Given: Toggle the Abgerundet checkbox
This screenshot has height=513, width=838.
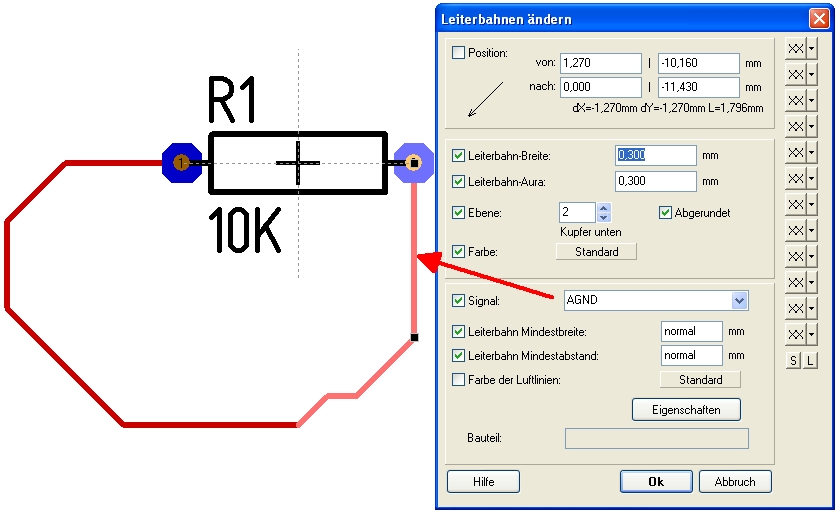Looking at the screenshot, I should tap(666, 212).
